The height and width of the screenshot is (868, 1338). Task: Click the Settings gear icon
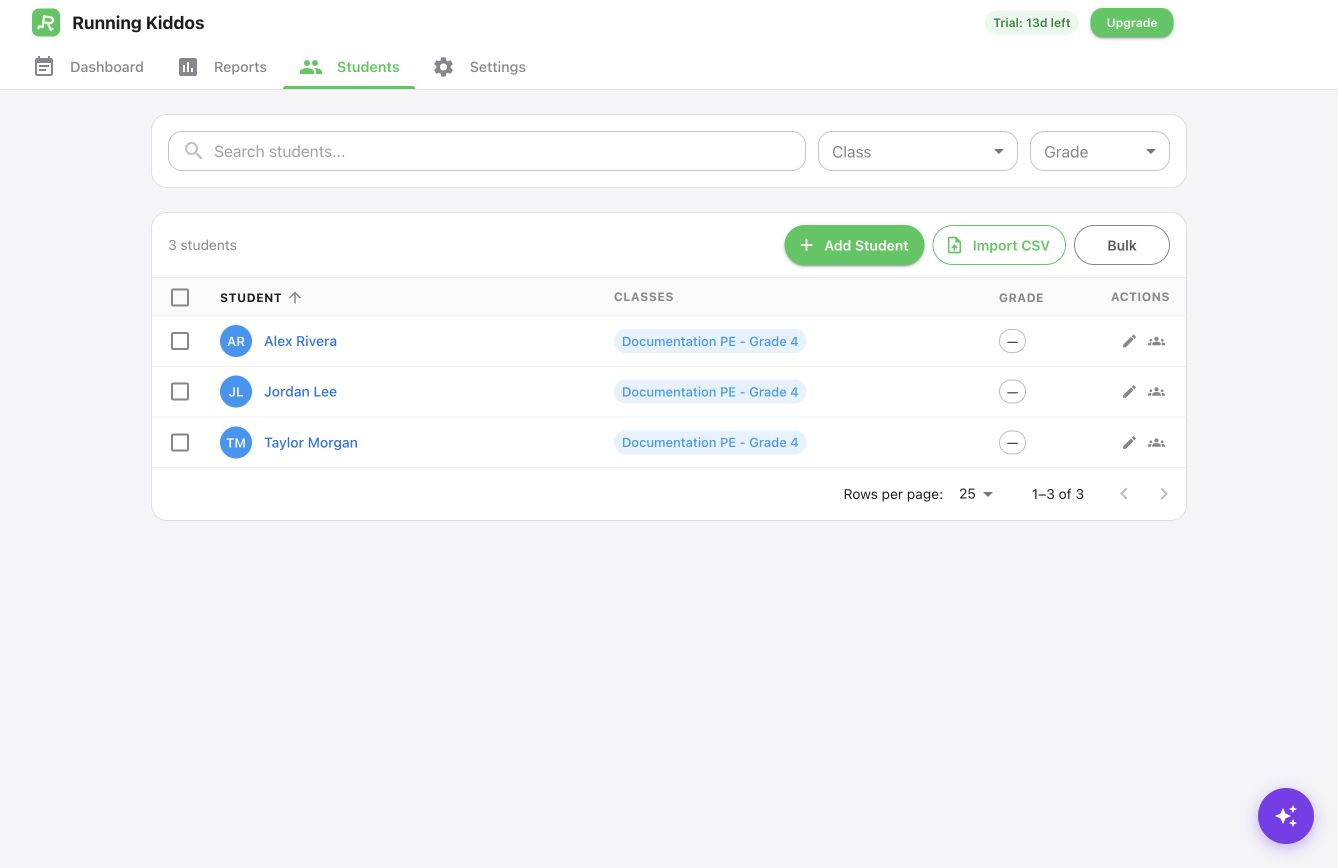coord(443,67)
